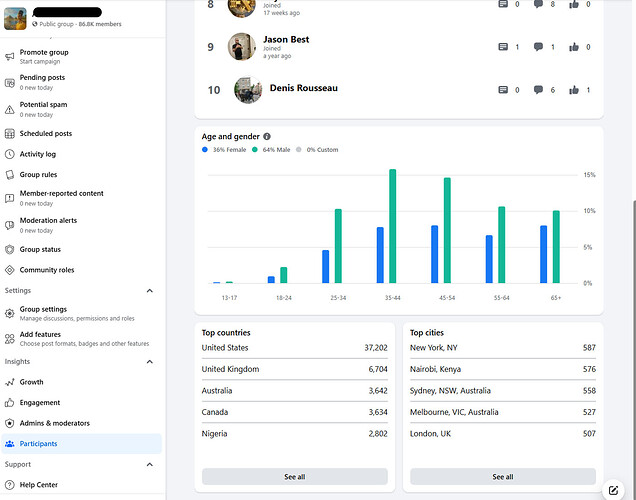Click See all under Top countries
The image size is (636, 500).
tap(294, 477)
